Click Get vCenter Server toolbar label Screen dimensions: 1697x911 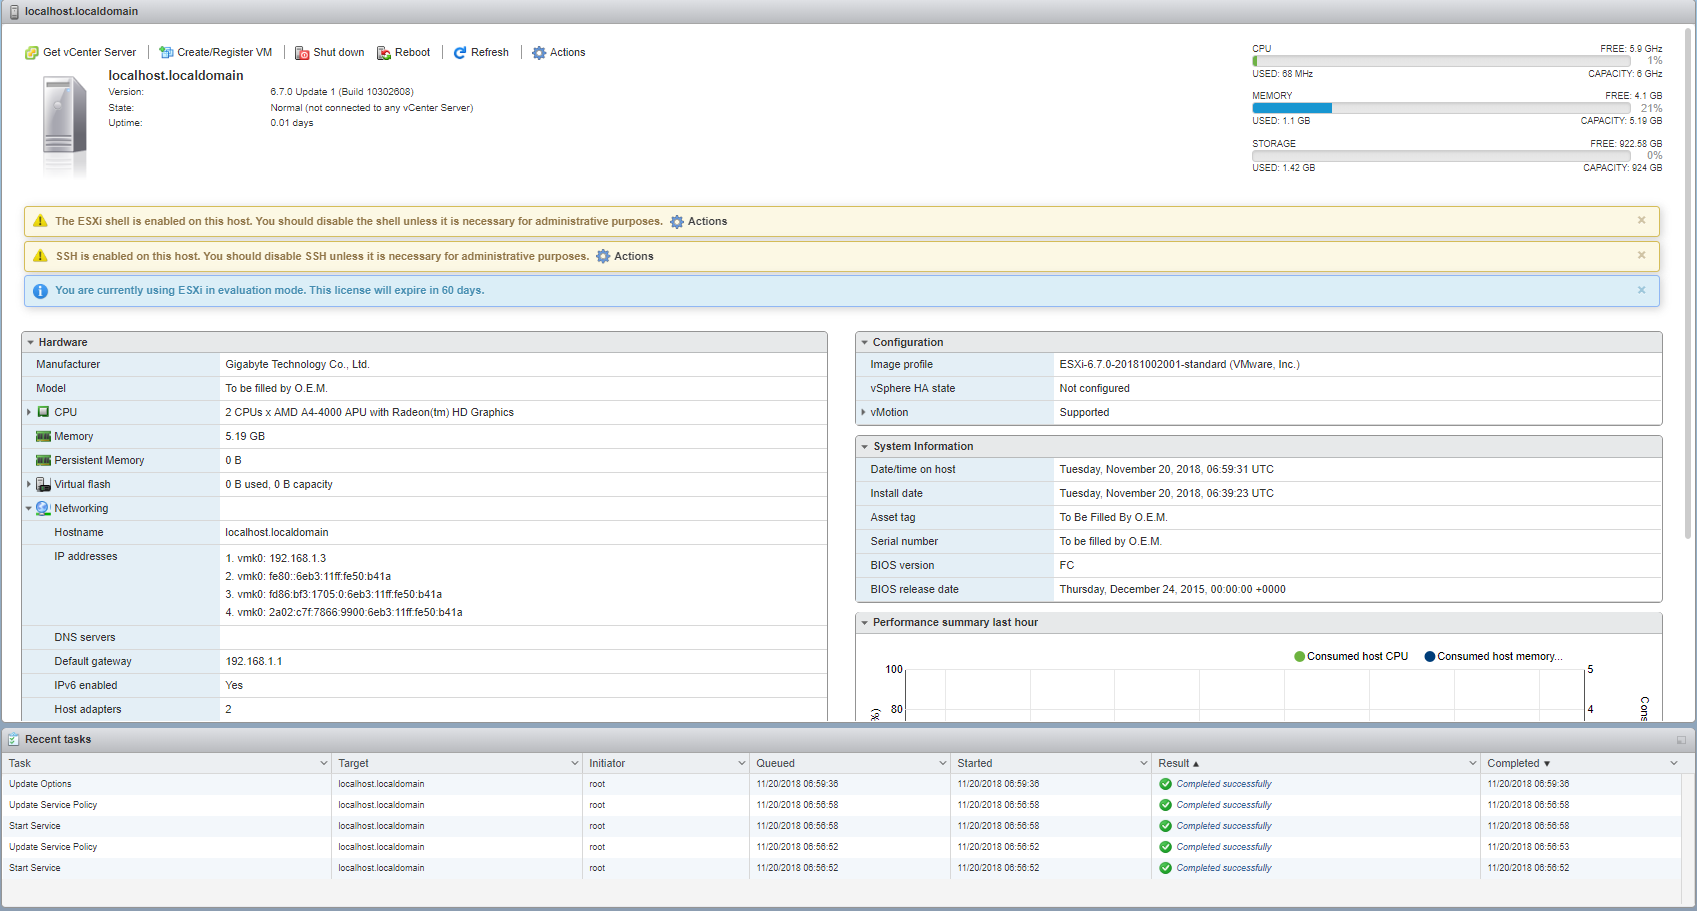tap(90, 53)
